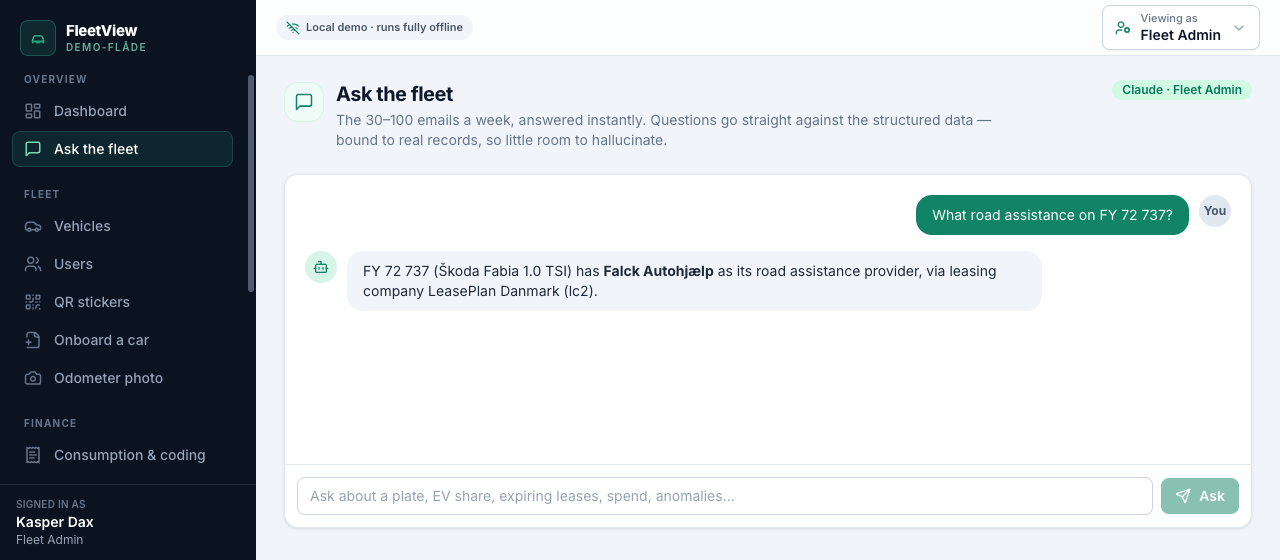Click the Claude · Fleet Admin badge

point(1182,90)
